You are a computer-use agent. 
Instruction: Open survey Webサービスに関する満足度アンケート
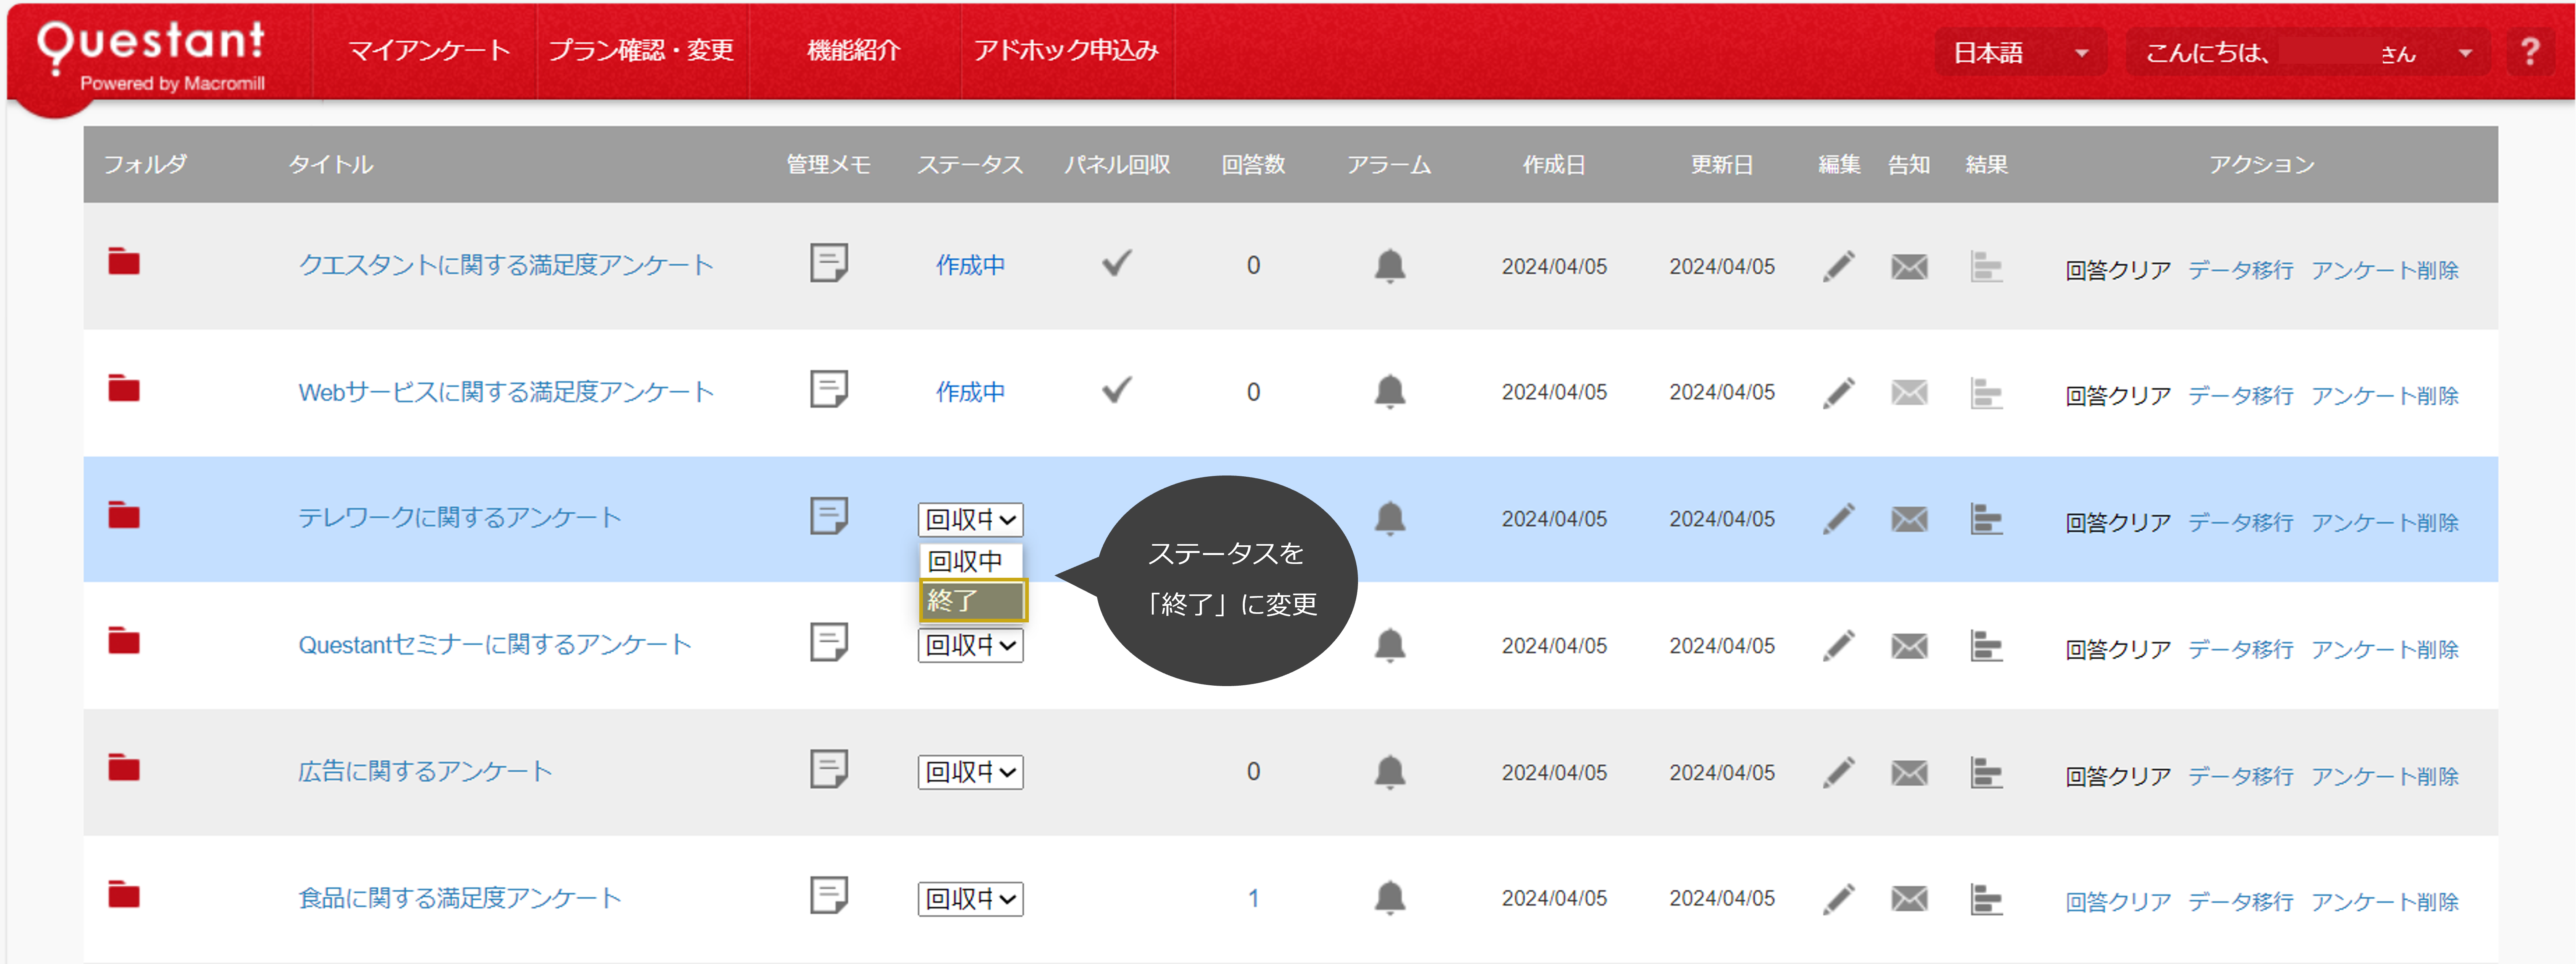tap(506, 392)
